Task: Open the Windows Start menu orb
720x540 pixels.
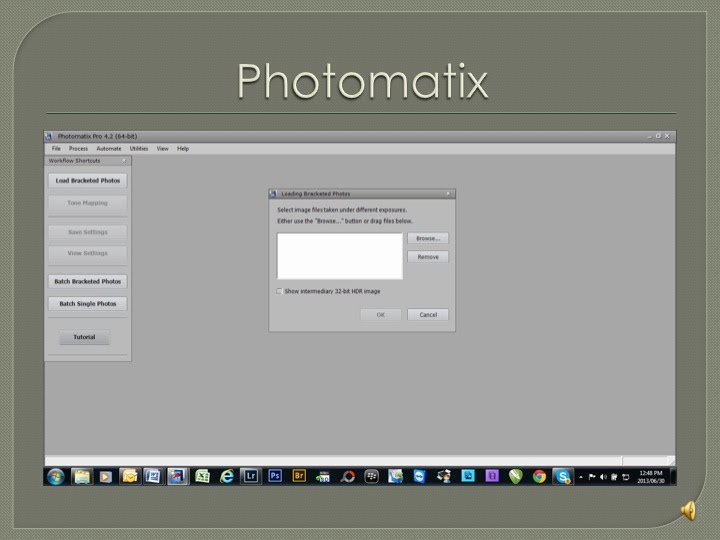Action: click(x=56, y=477)
